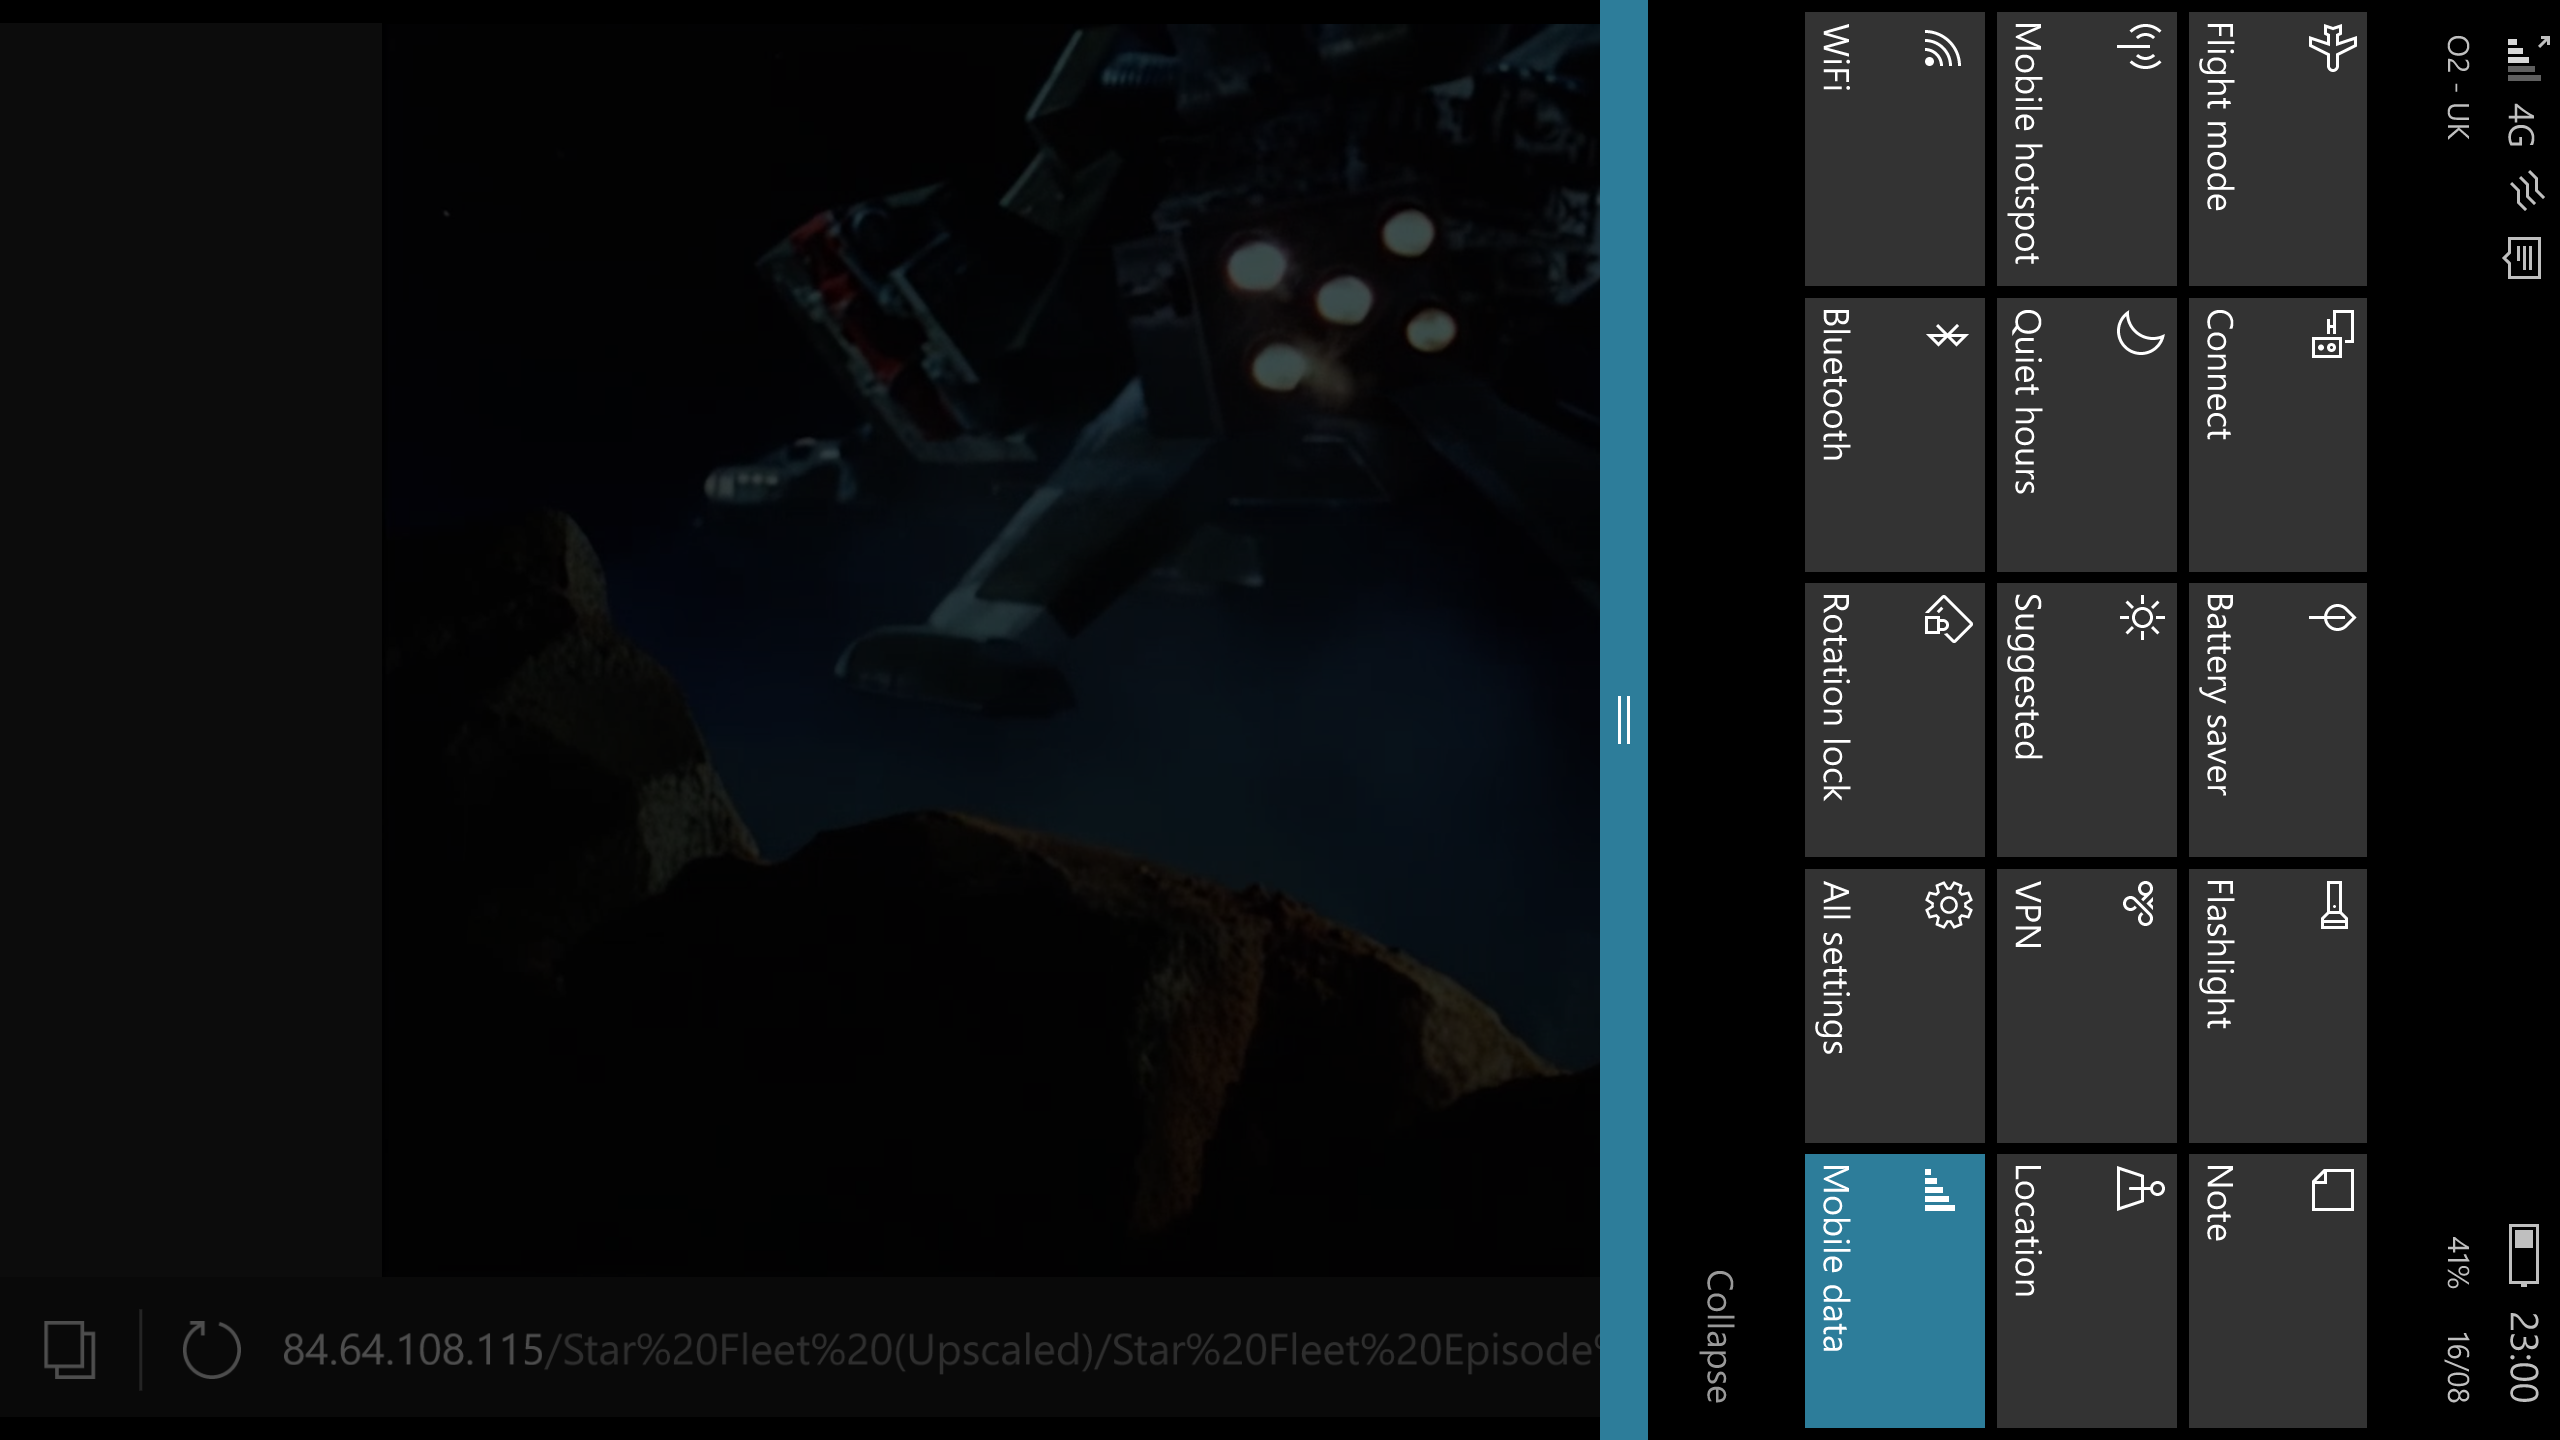Click the 23:00 clock in status bar
This screenshot has width=2560, height=1440.
pyautogui.click(x=2523, y=1357)
